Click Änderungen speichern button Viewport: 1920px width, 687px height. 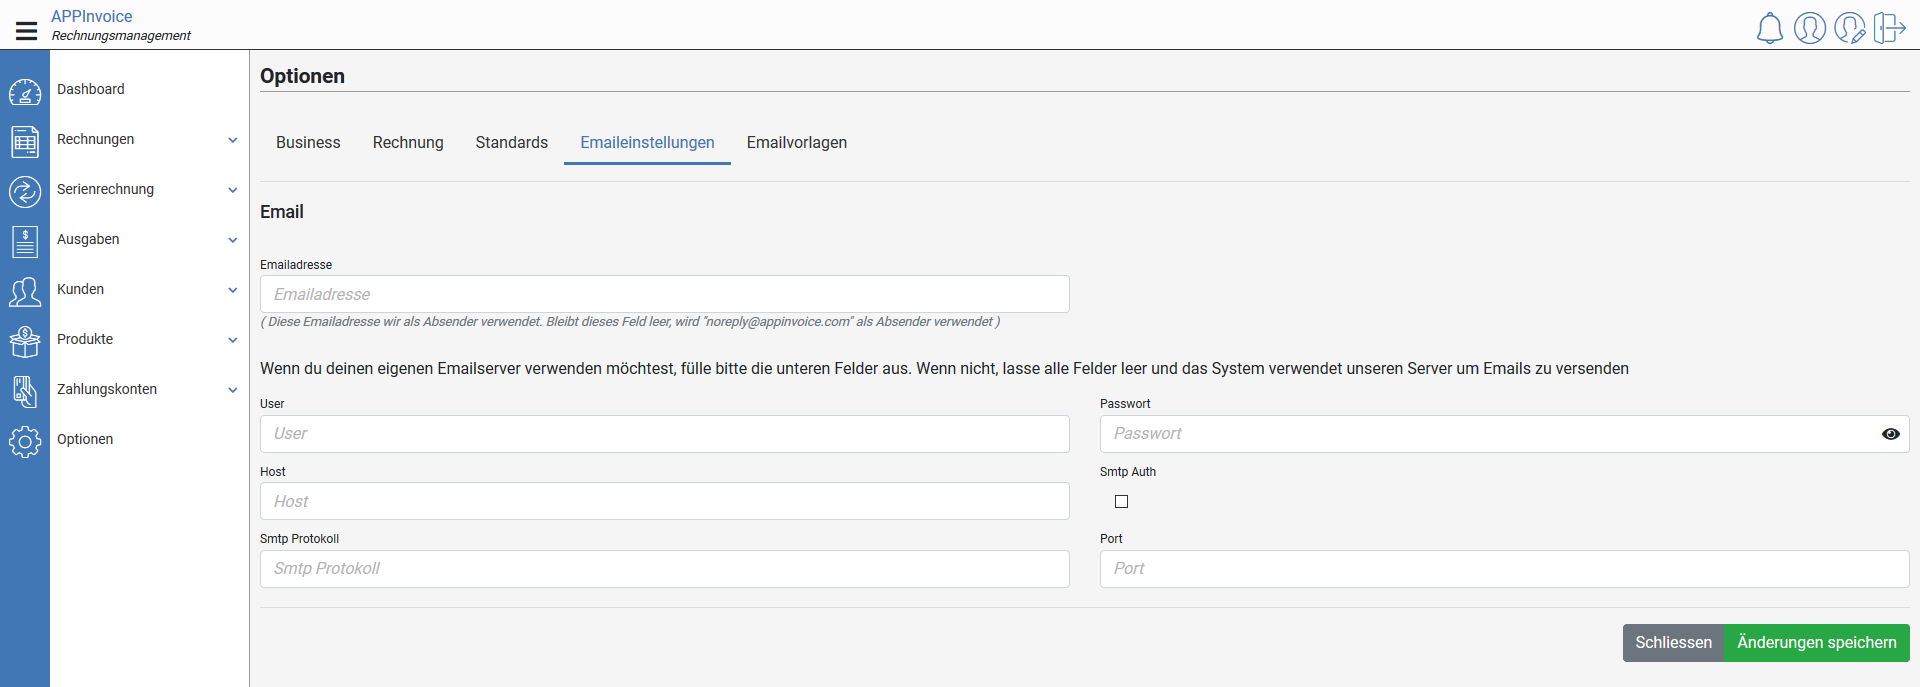coord(1816,643)
